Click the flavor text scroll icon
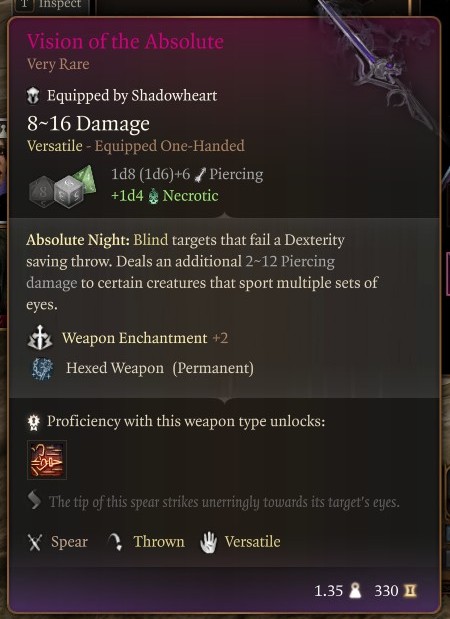Viewport: 450px width, 619px height. (x=34, y=500)
